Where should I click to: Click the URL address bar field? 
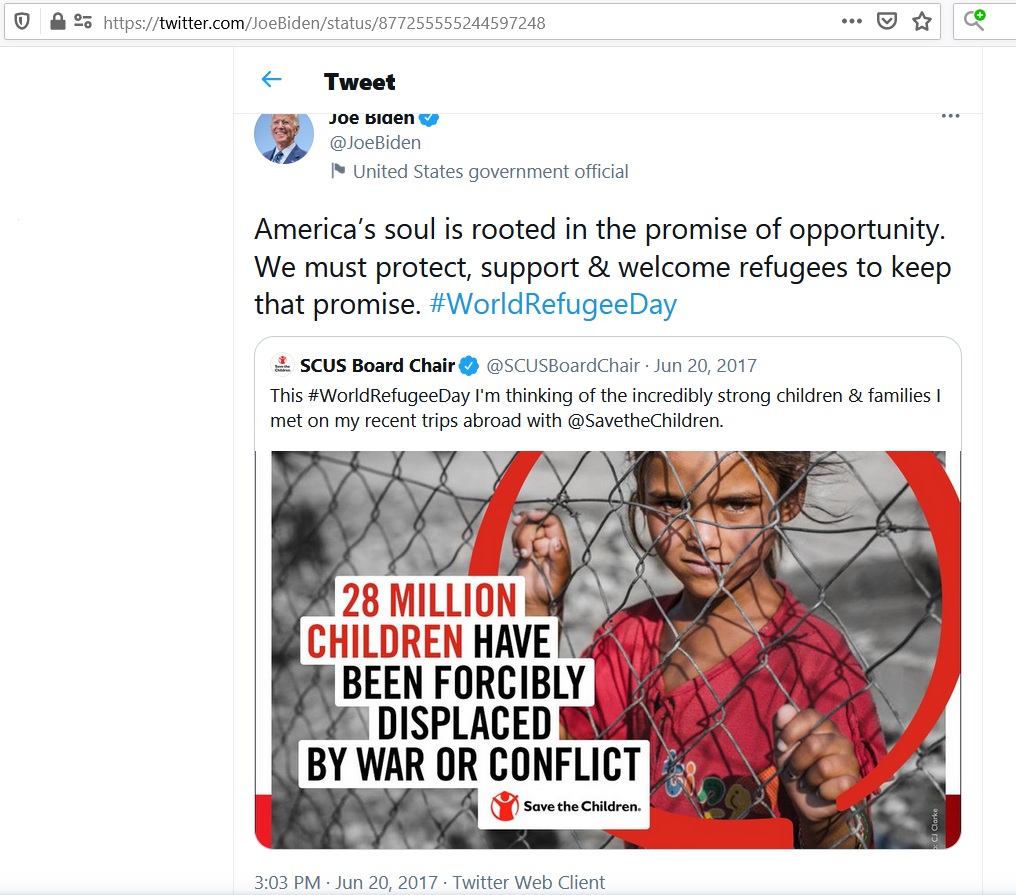tap(450, 22)
